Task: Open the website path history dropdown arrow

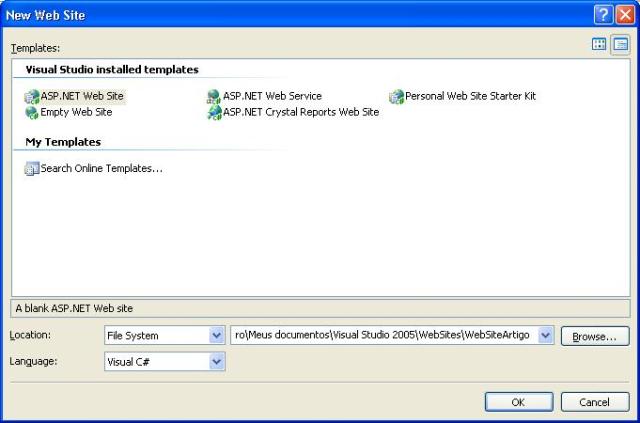Action: coord(545,336)
